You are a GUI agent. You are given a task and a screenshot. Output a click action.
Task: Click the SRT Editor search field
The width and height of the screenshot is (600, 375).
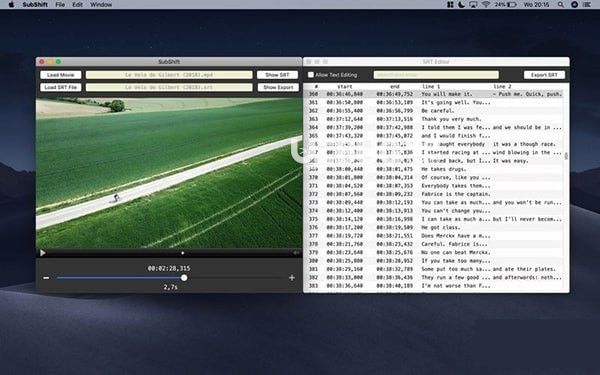click(x=436, y=75)
